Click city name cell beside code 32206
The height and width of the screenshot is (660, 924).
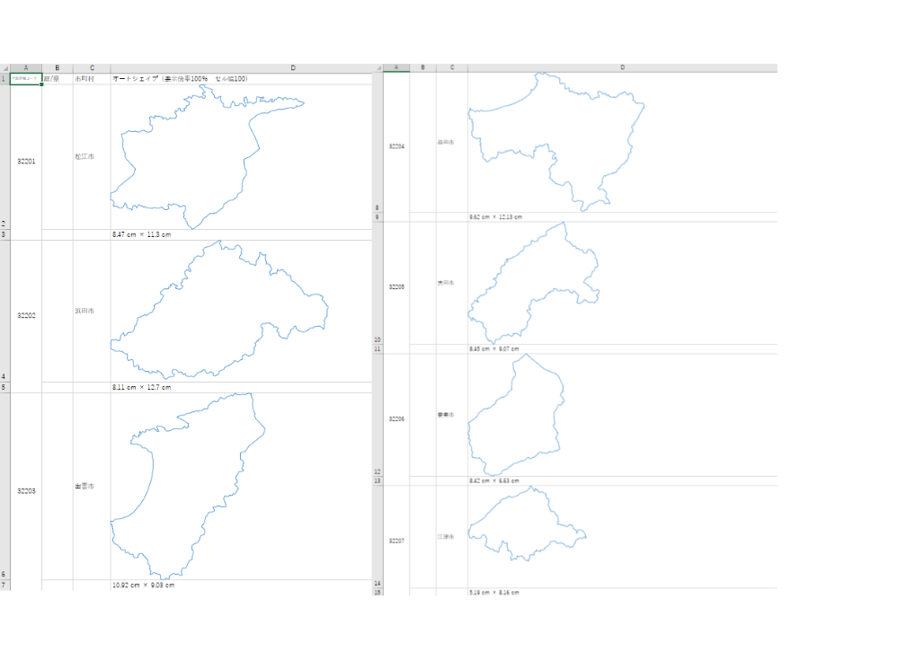tap(452, 415)
